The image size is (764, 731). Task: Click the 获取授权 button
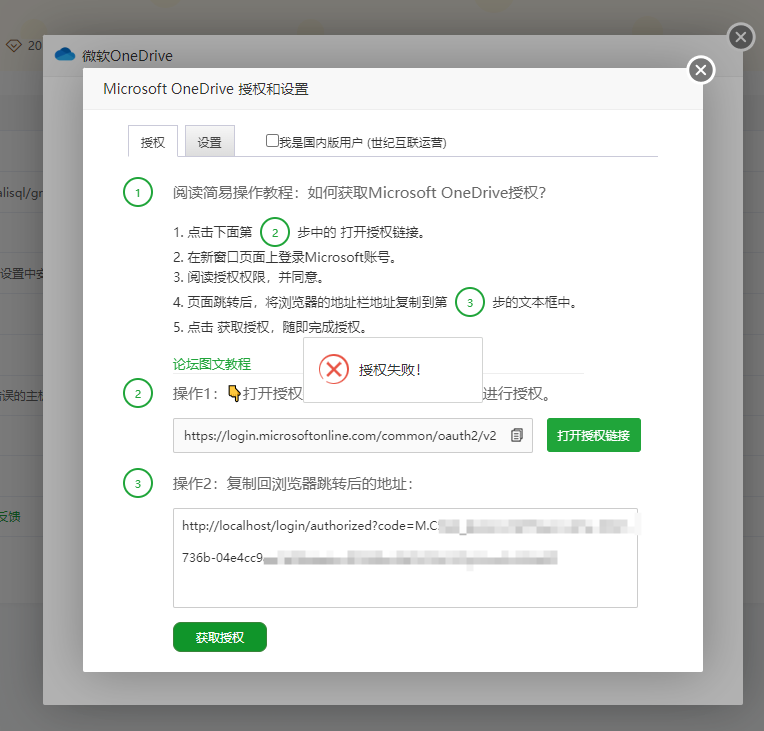click(220, 637)
